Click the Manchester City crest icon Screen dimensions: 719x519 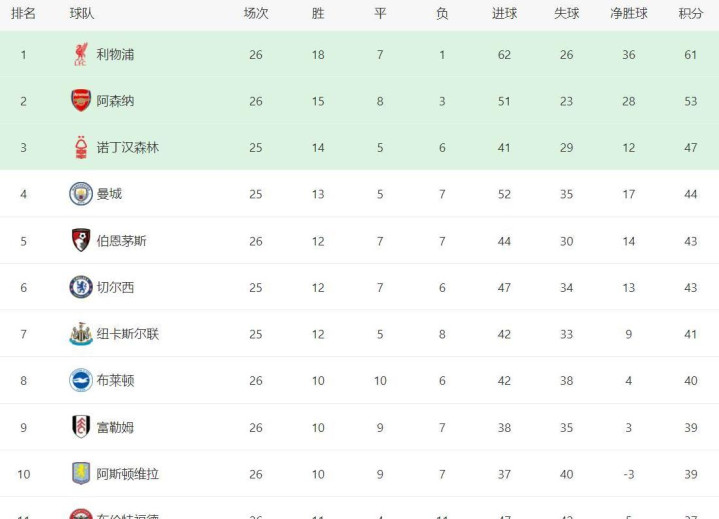coord(81,194)
